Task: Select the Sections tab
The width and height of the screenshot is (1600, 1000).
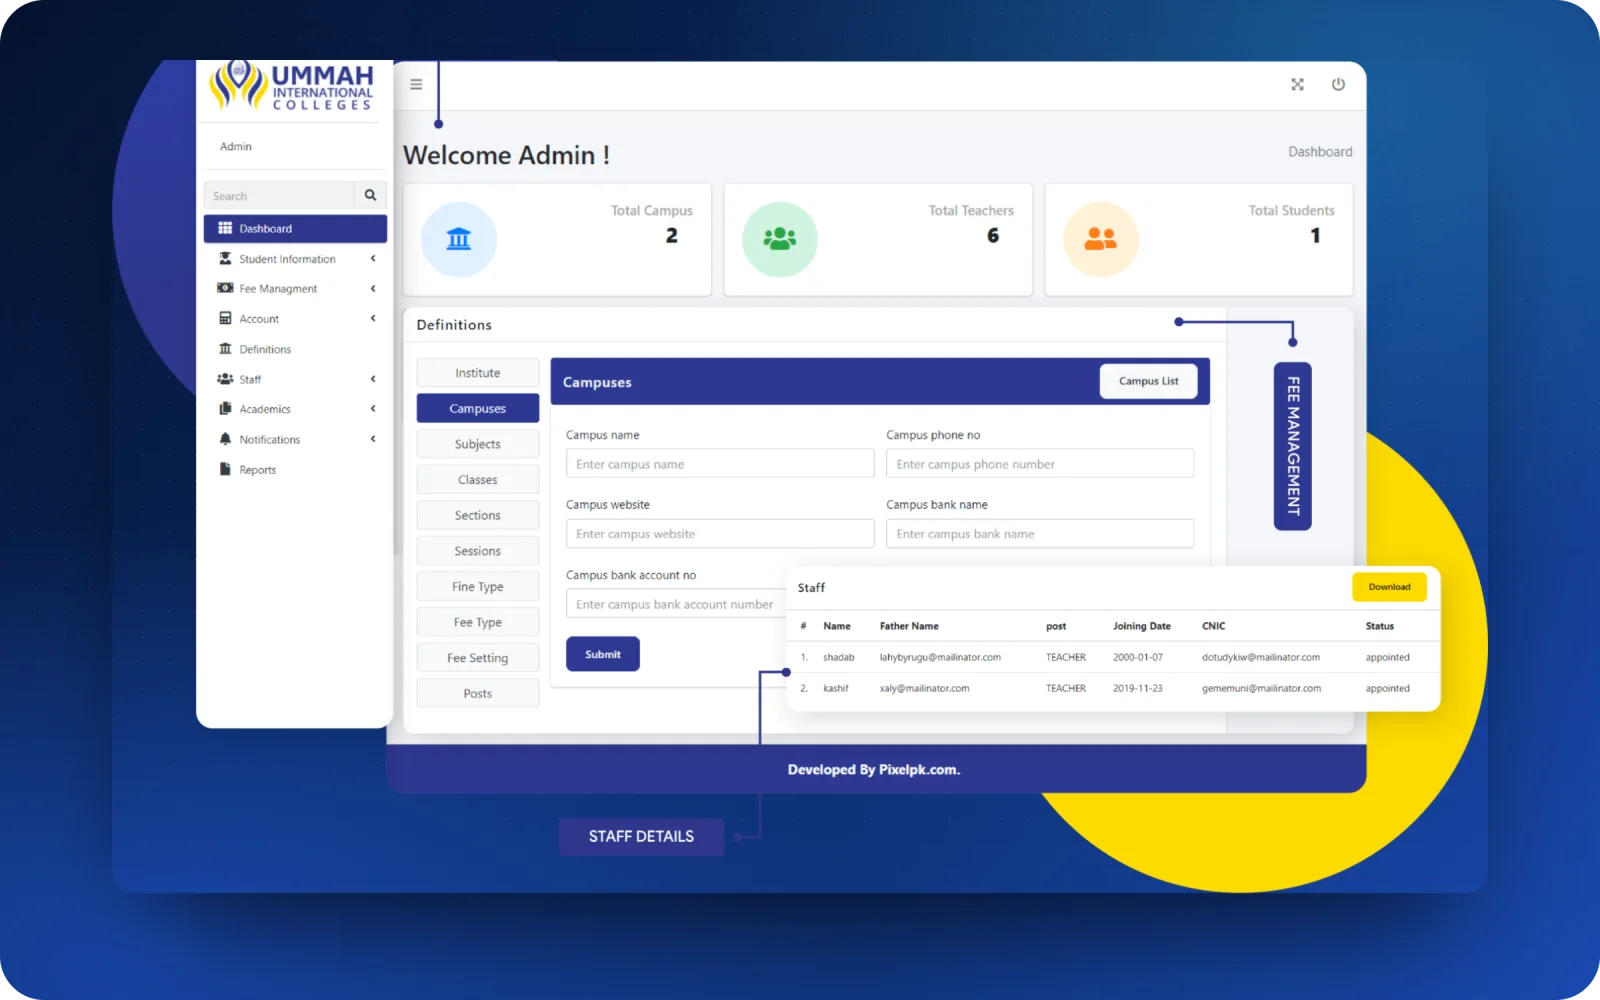Action: pyautogui.click(x=478, y=515)
